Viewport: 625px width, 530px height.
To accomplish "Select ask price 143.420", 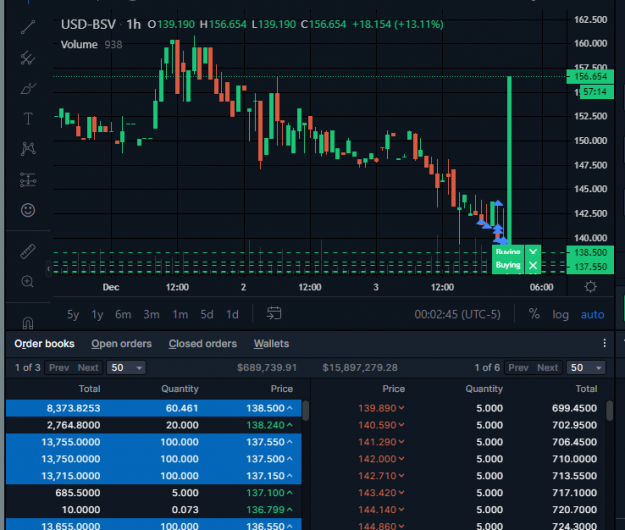I will point(381,493).
